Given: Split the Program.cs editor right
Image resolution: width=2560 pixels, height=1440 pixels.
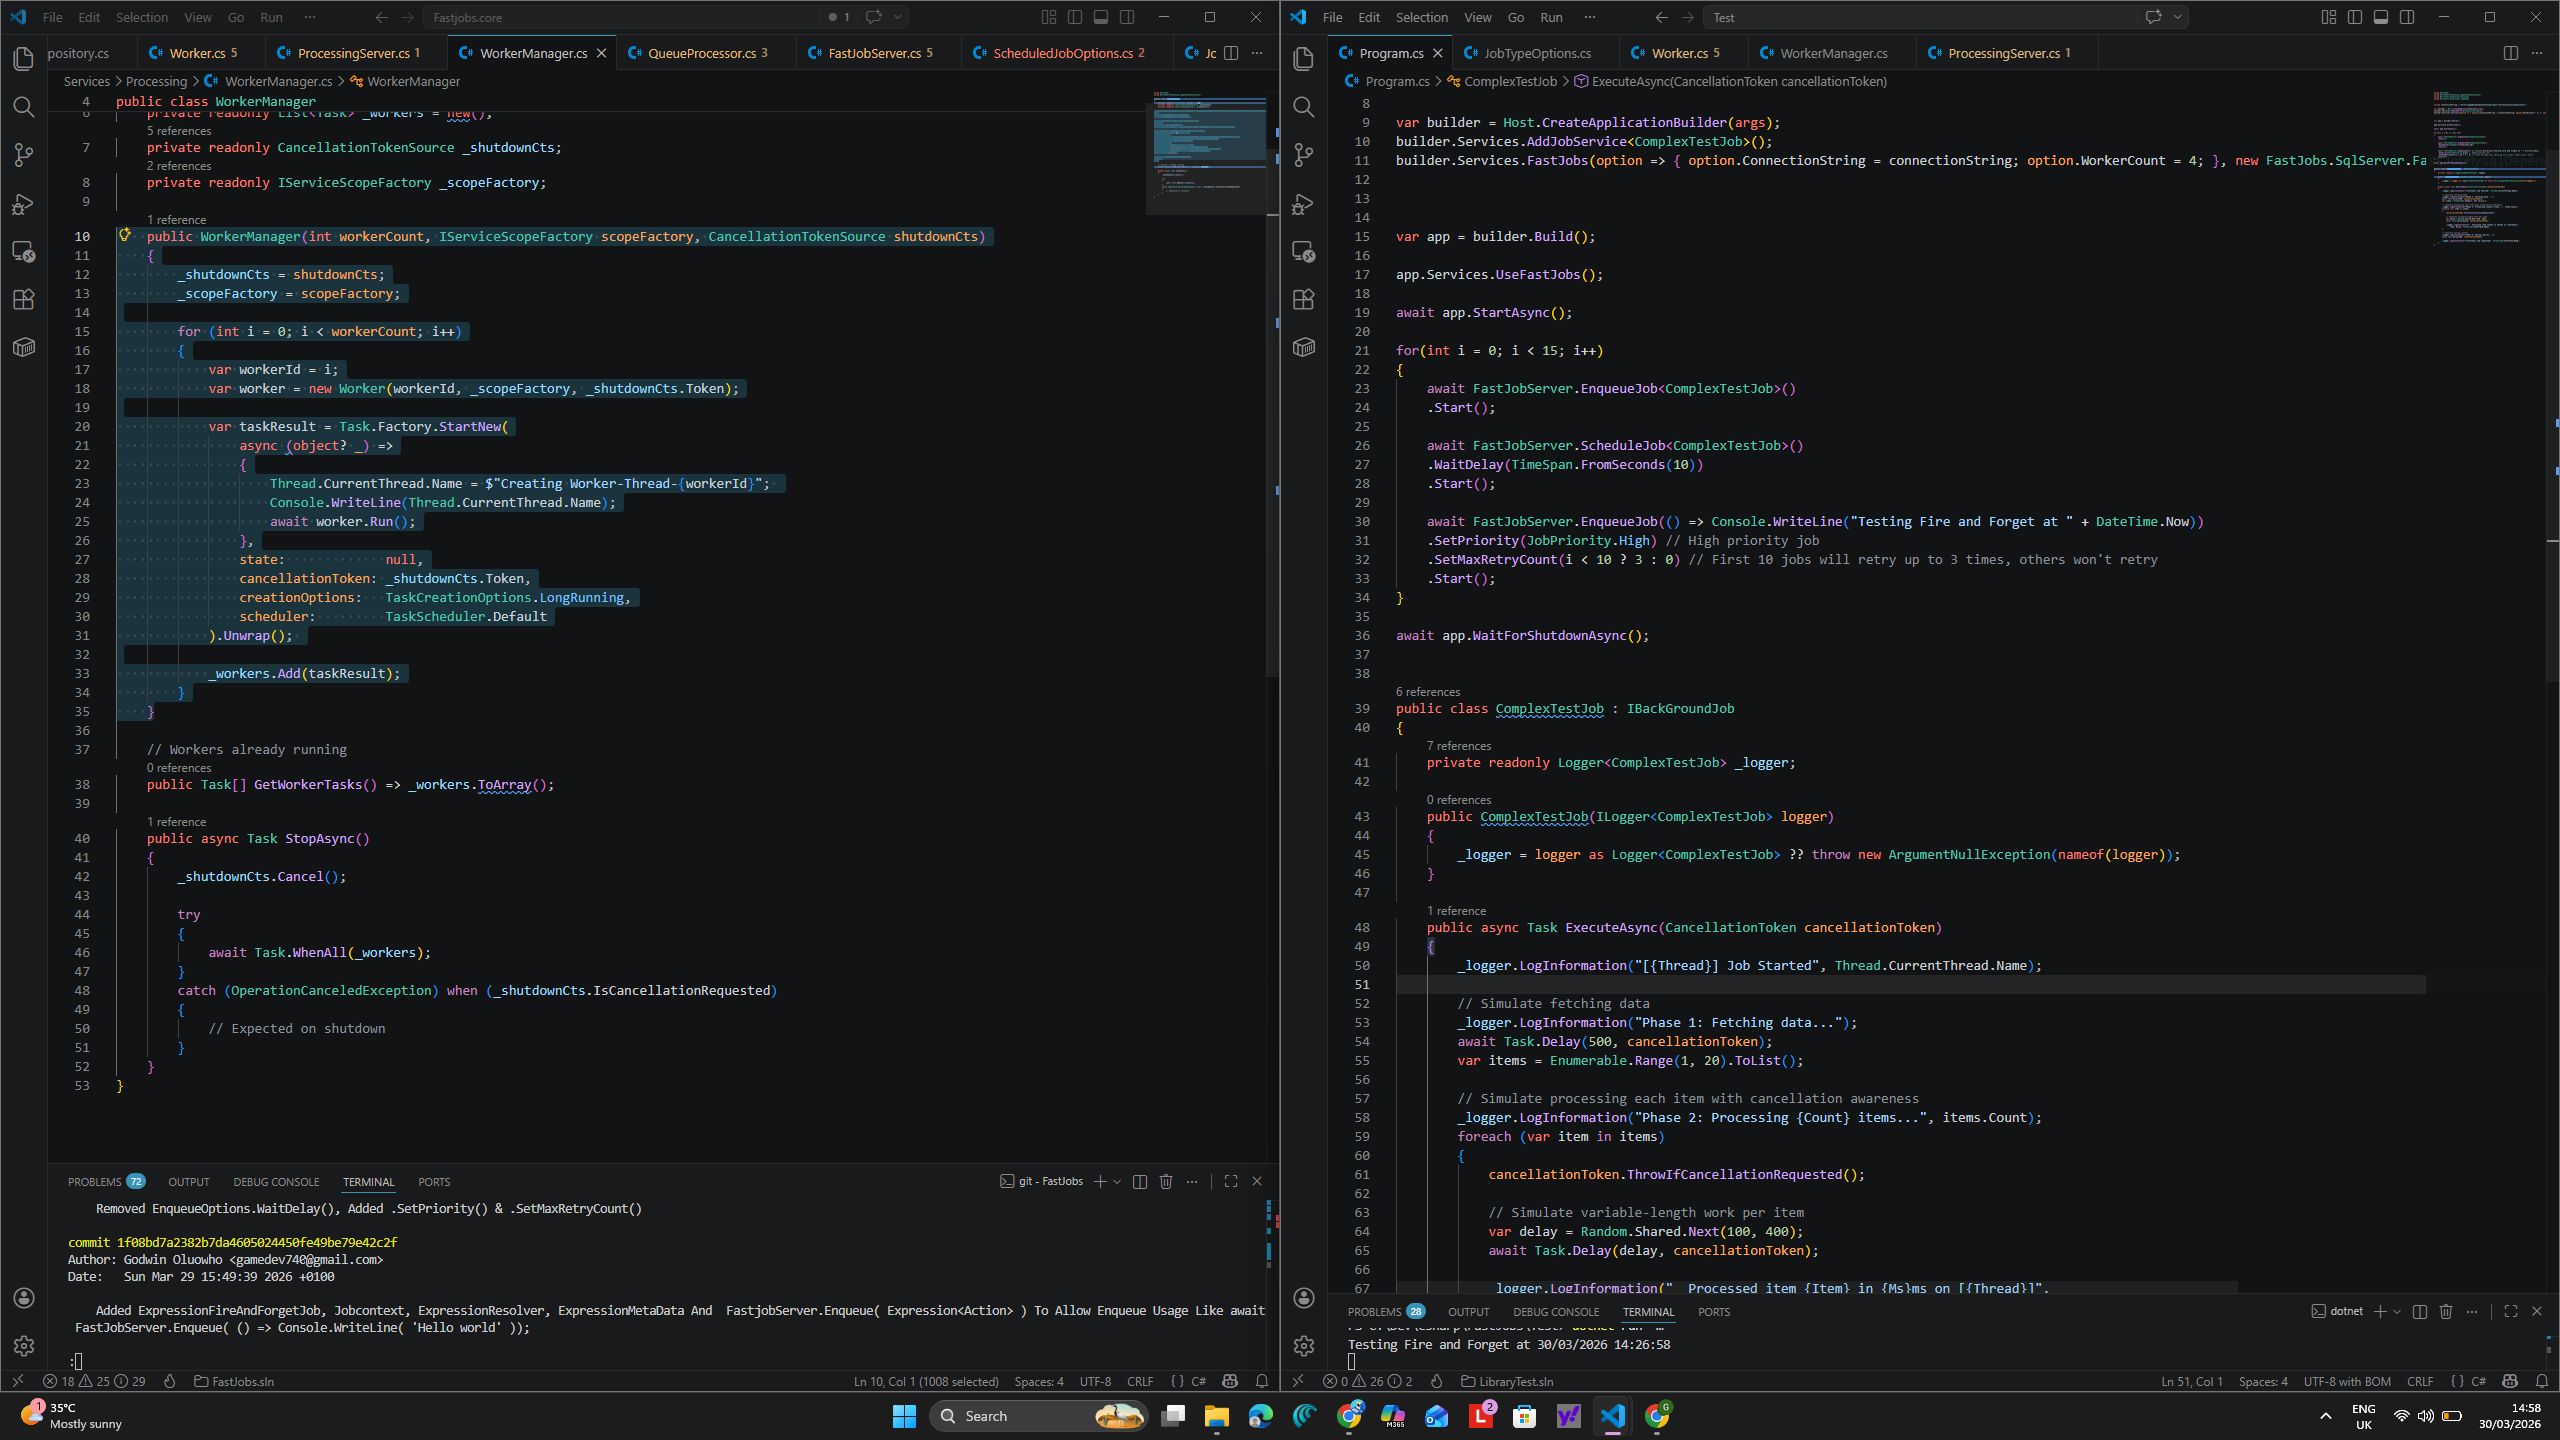Looking at the screenshot, I should (2510, 53).
